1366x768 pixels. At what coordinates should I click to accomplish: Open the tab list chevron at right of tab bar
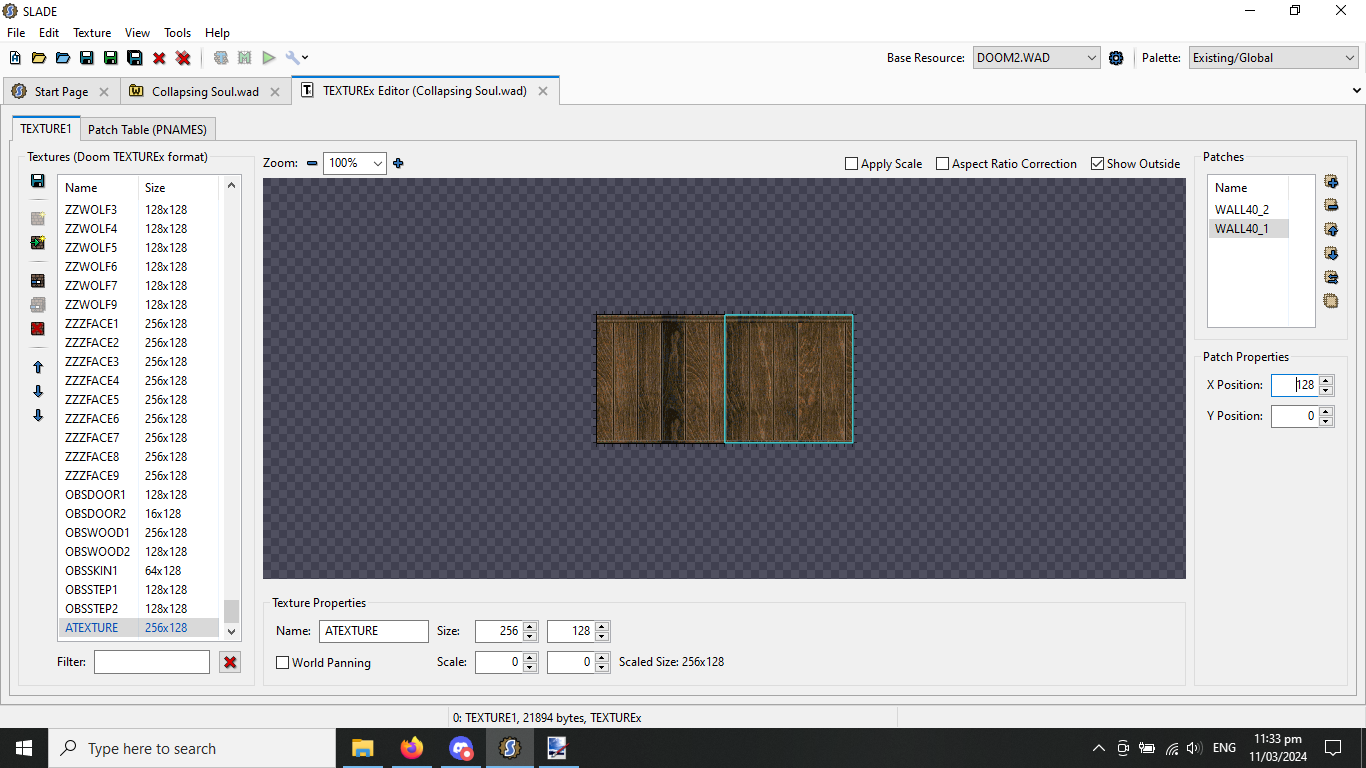point(1357,91)
